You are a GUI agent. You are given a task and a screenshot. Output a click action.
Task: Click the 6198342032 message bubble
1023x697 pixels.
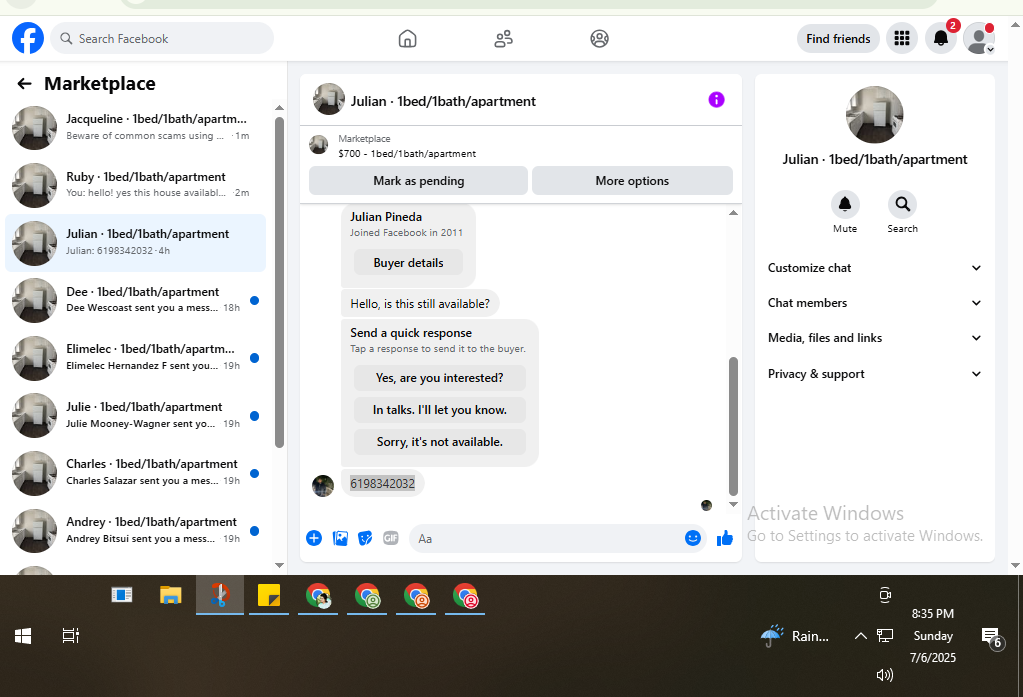[382, 484]
